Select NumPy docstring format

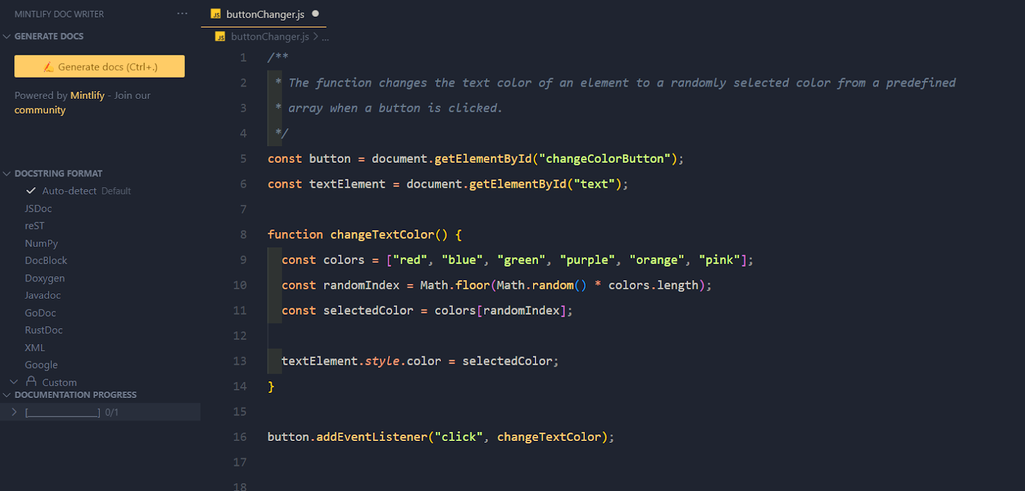pos(41,243)
